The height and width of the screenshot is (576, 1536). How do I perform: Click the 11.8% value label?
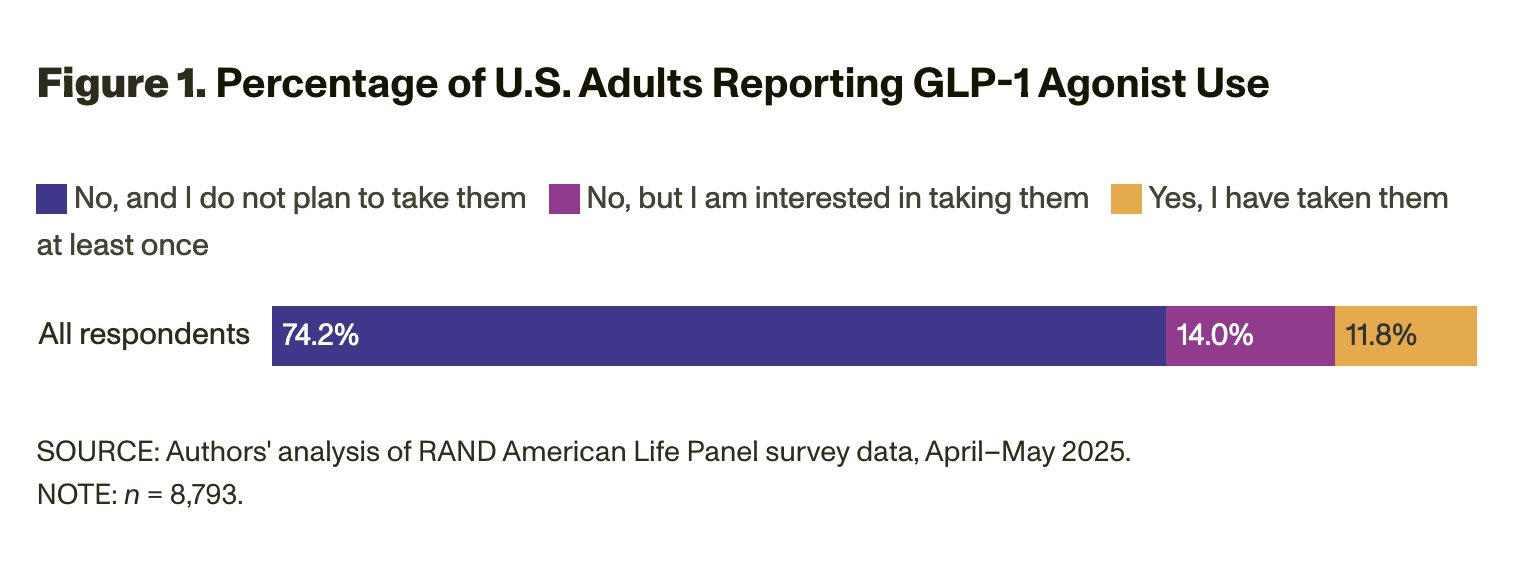(x=1381, y=336)
